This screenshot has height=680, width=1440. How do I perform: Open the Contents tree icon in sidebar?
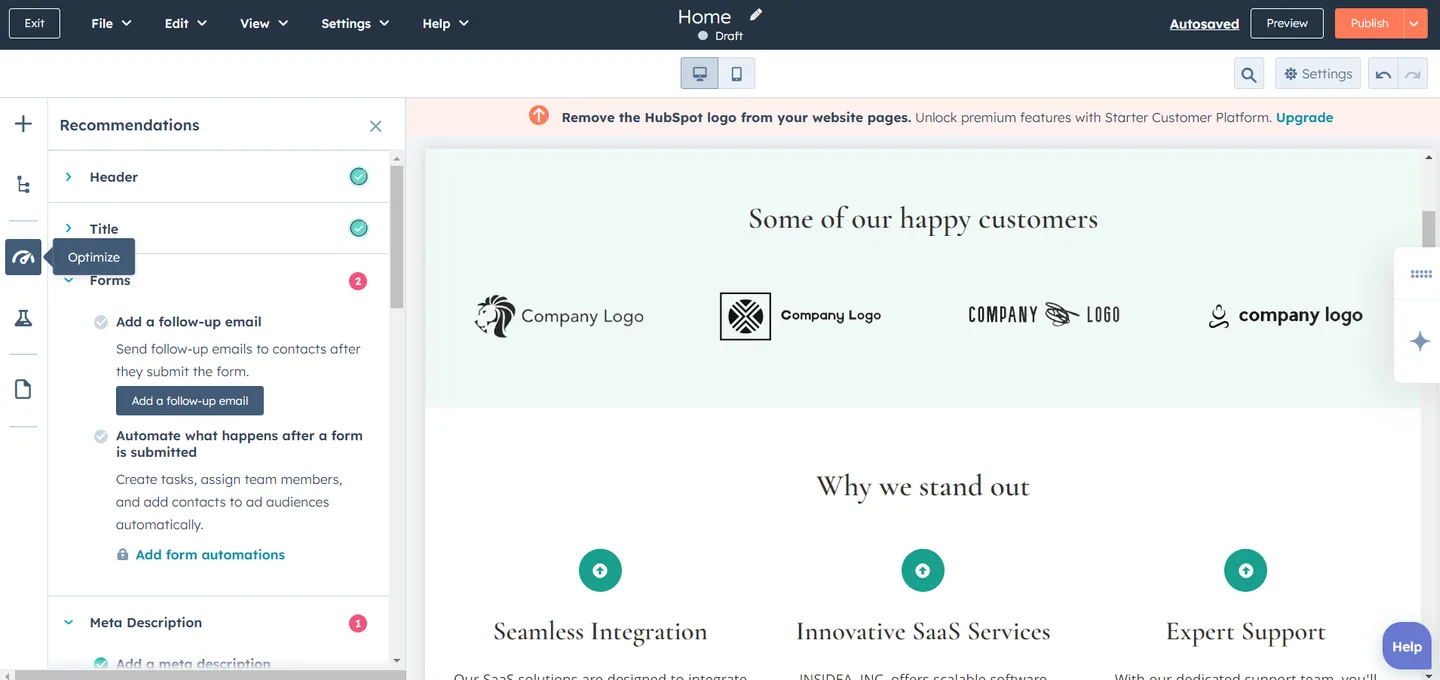pyautogui.click(x=23, y=184)
